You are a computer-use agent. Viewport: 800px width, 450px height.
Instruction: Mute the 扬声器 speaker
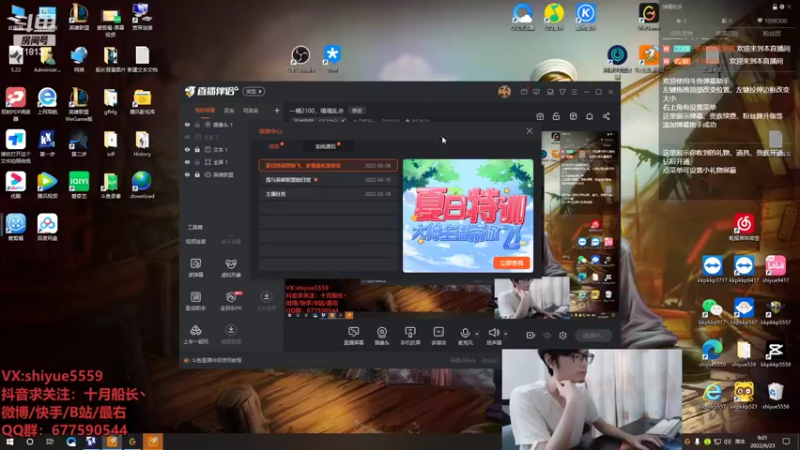click(x=493, y=336)
